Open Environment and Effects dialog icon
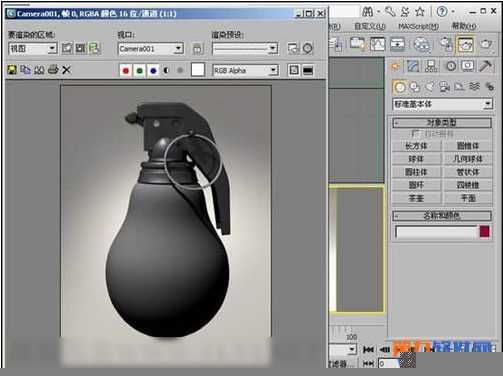The image size is (503, 376). coord(308,49)
